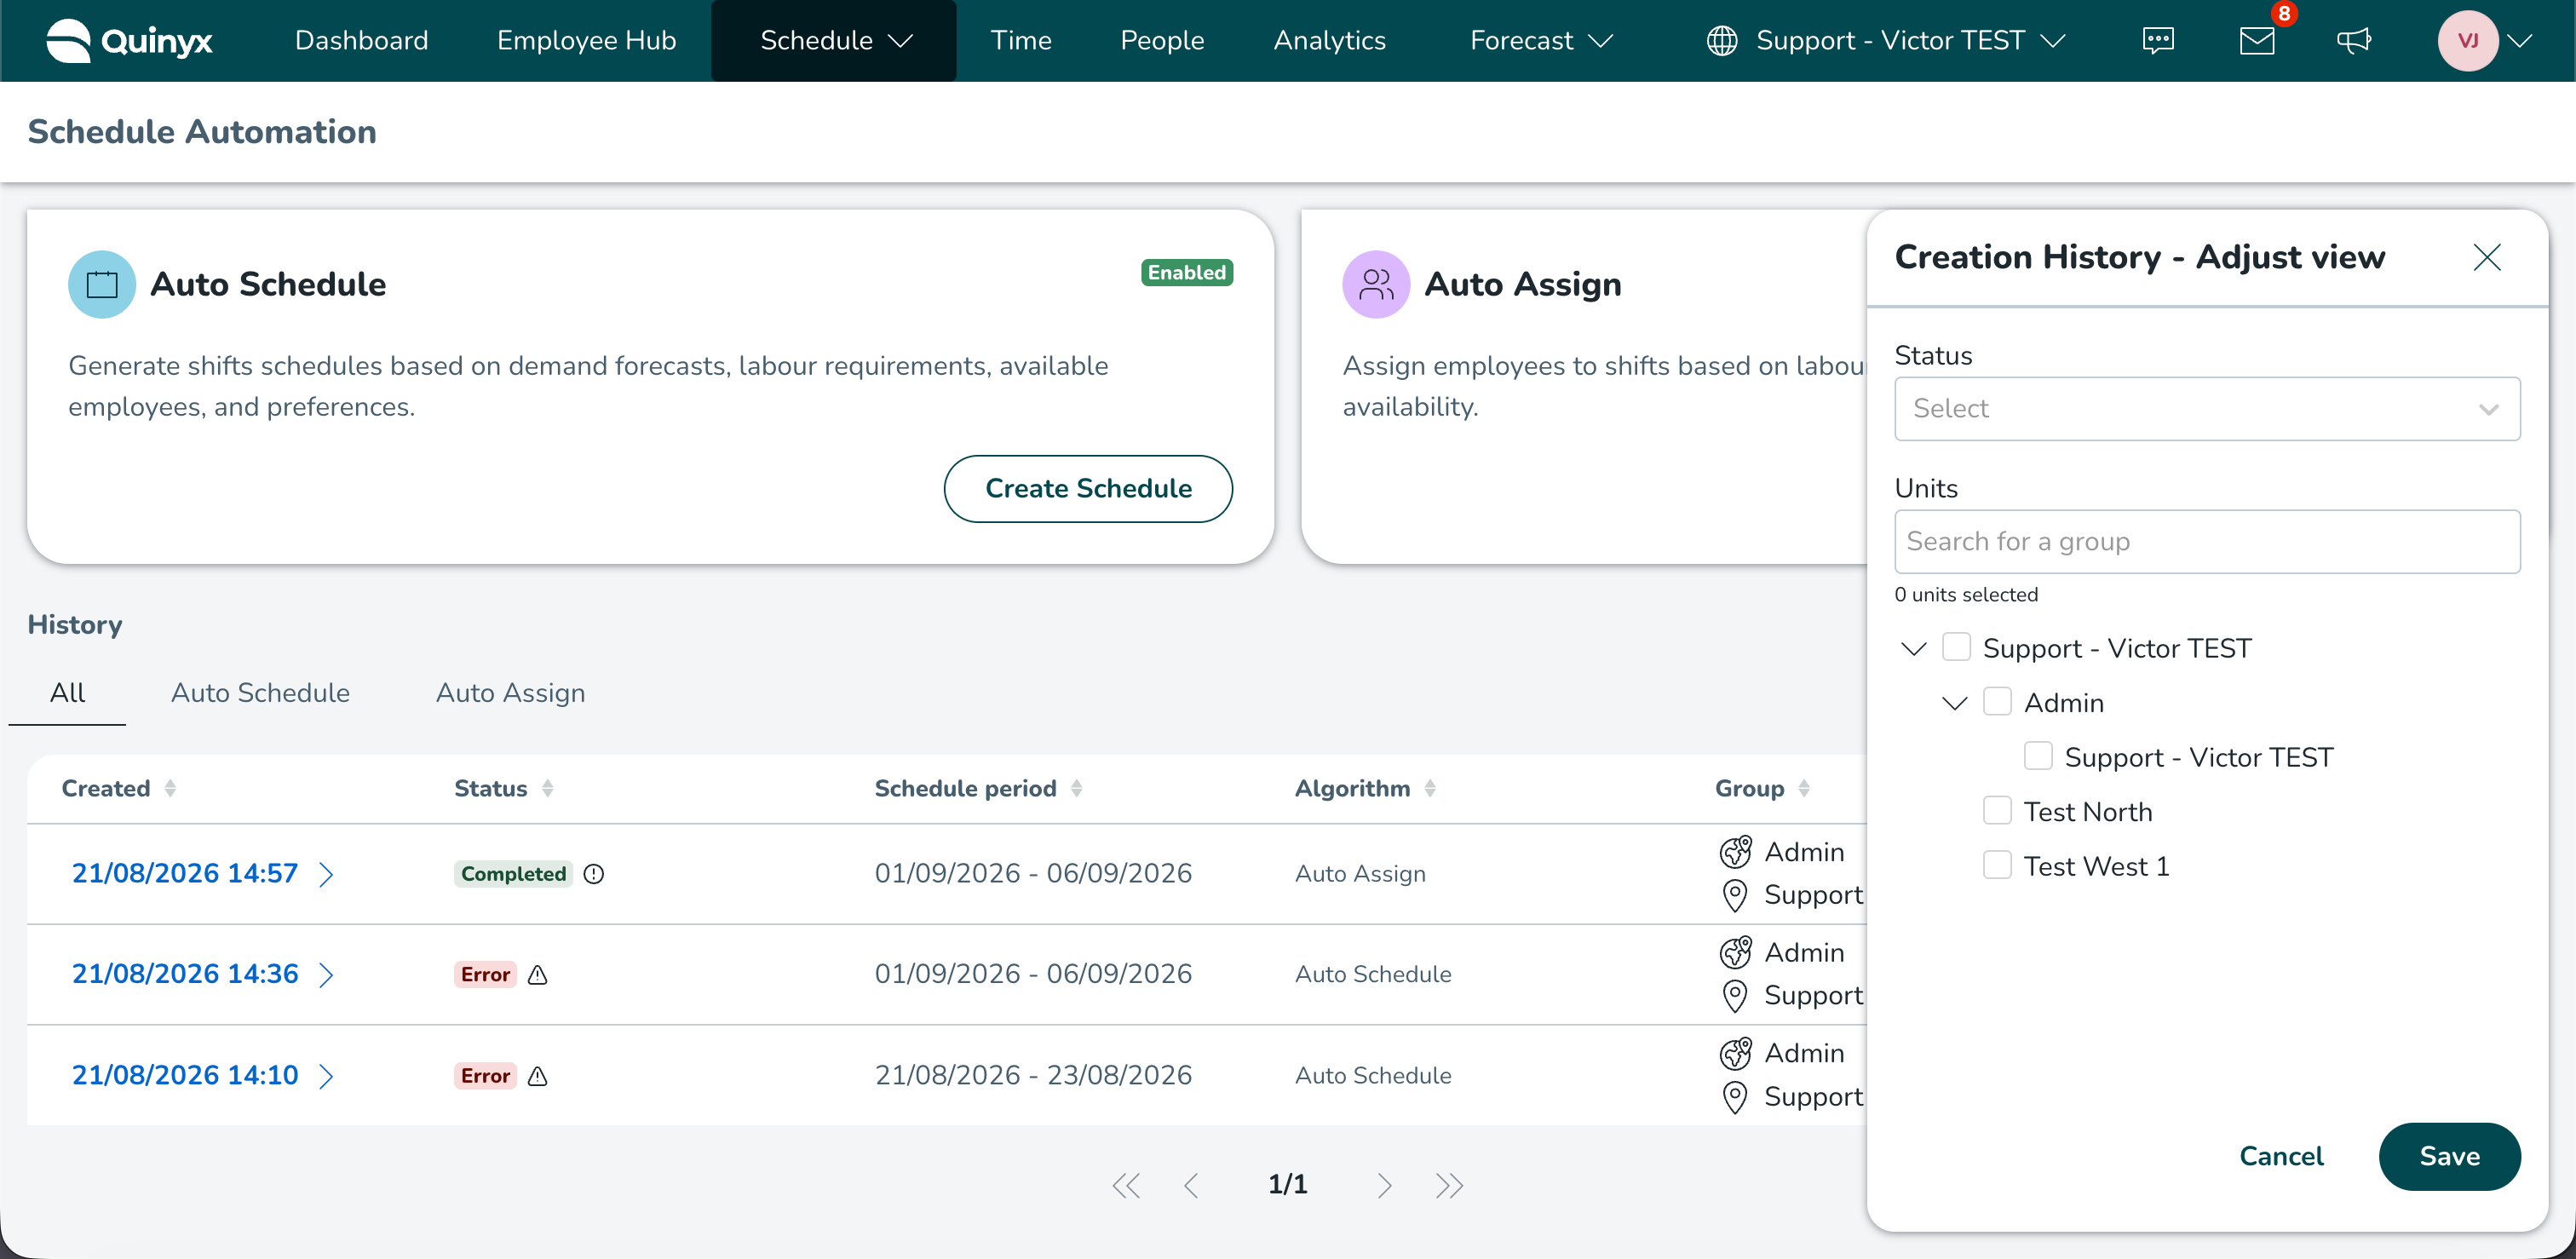The image size is (2576, 1259).
Task: Go to the last page of history
Action: click(1449, 1186)
